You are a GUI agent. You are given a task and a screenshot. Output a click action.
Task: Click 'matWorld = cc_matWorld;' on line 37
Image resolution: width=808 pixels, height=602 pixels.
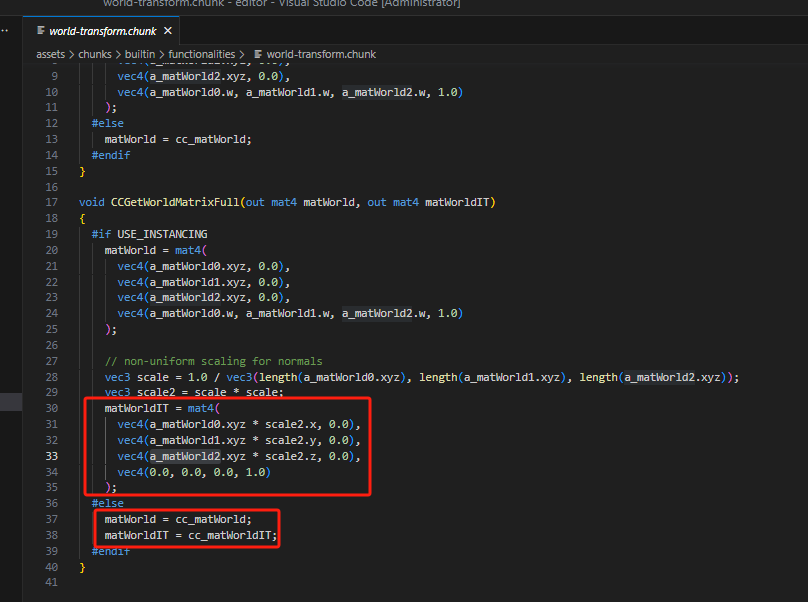(178, 519)
